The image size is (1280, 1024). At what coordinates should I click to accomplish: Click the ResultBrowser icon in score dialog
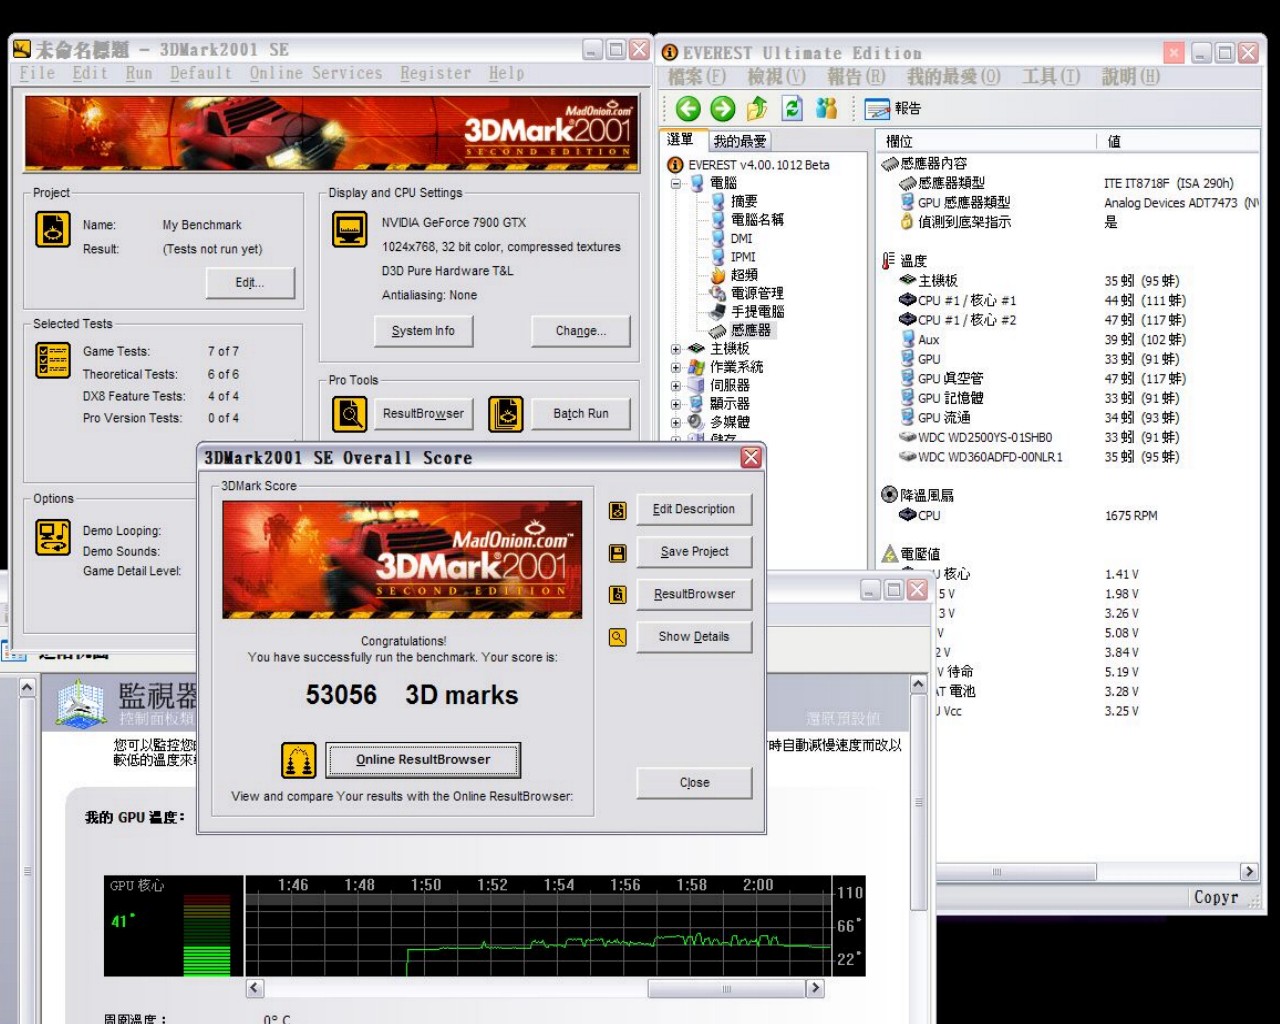tap(618, 595)
